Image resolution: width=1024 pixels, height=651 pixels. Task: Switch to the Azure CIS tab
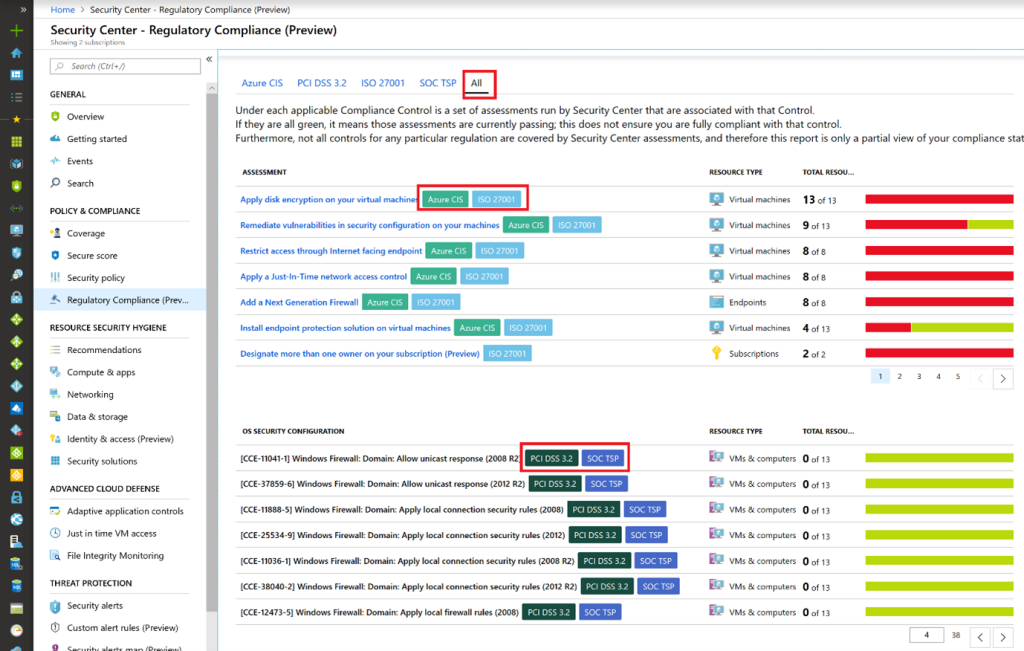pyautogui.click(x=262, y=83)
